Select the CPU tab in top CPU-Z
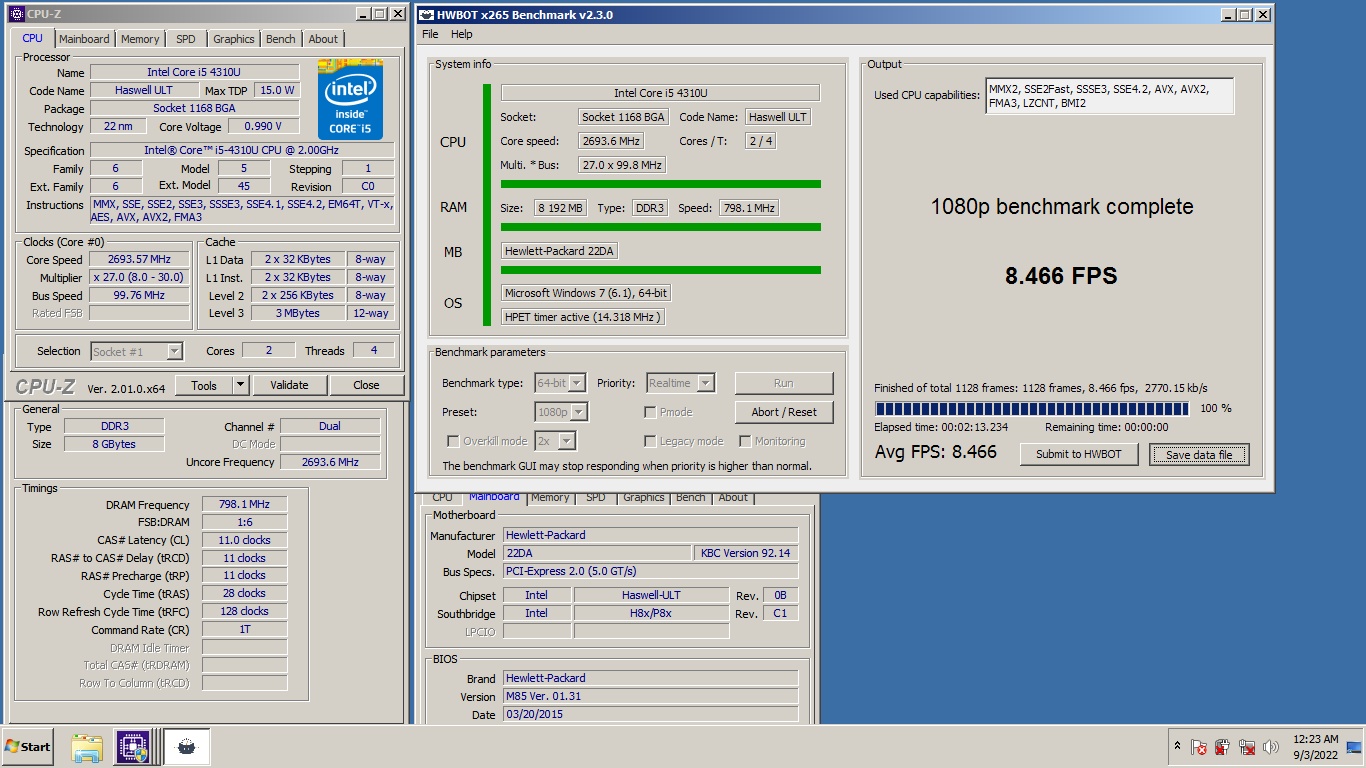 (33, 38)
